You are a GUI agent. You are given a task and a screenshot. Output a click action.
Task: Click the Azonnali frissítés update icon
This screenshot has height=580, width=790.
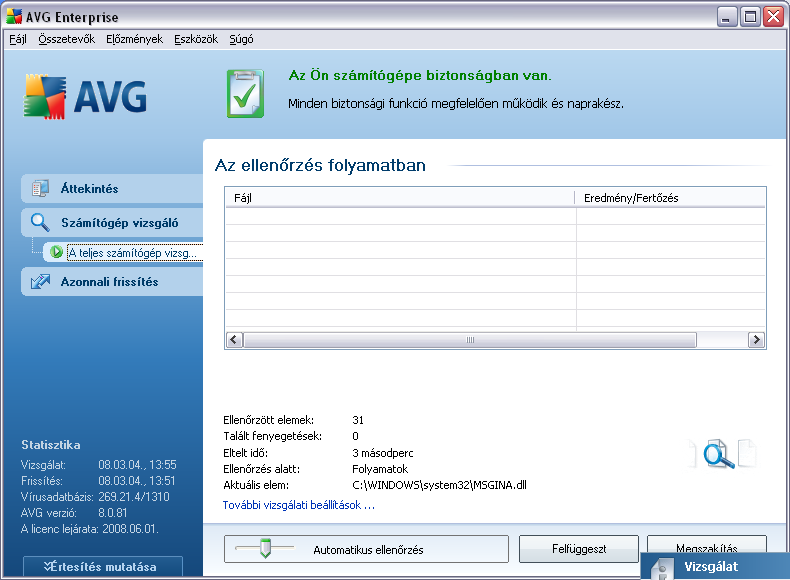coord(40,282)
